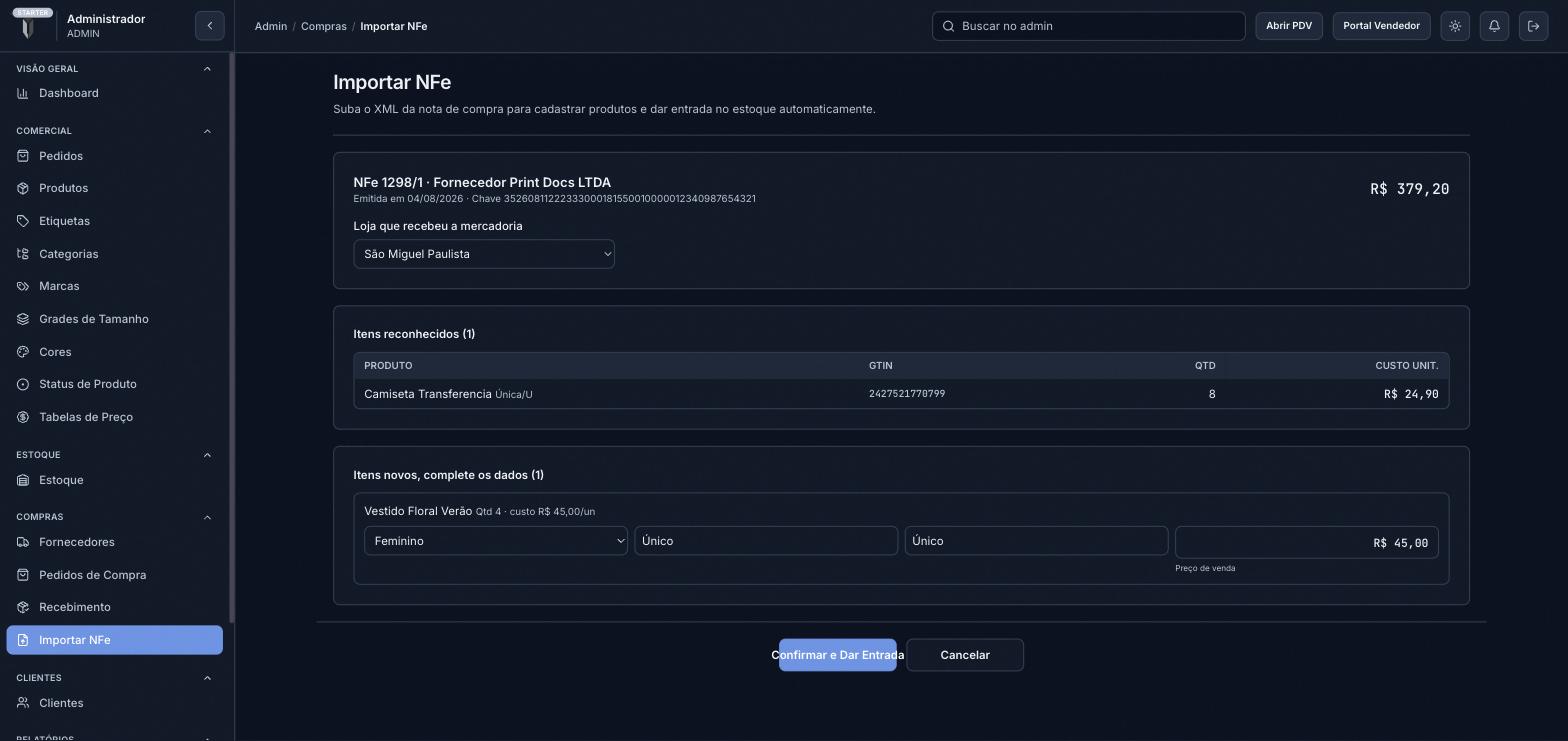Click the Cores palette icon
Image resolution: width=1568 pixels, height=741 pixels.
coord(23,352)
